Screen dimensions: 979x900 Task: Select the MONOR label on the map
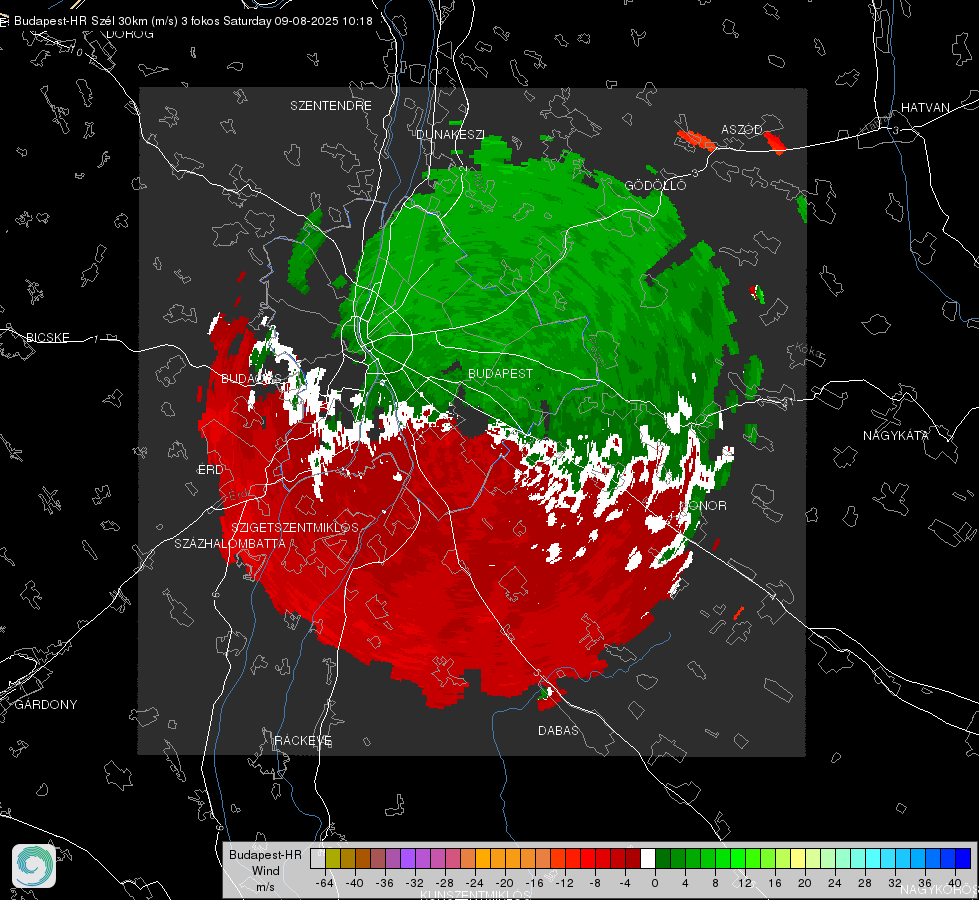coord(703,505)
